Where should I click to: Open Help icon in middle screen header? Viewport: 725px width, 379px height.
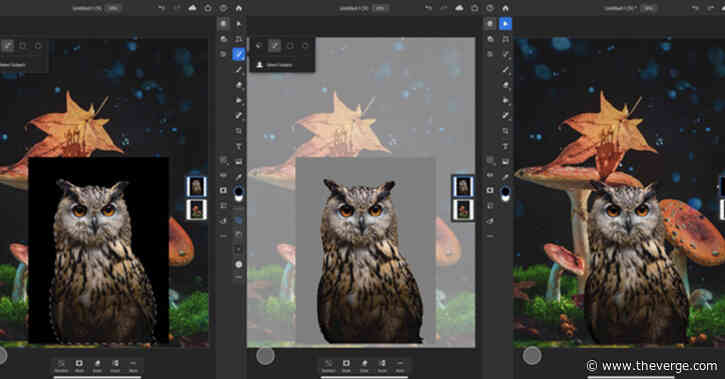coord(490,8)
